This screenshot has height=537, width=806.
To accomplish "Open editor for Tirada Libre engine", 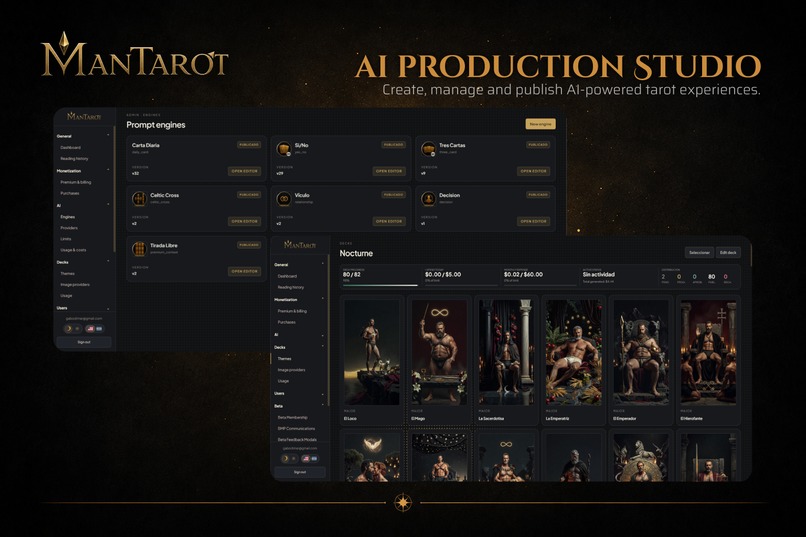I will (244, 271).
